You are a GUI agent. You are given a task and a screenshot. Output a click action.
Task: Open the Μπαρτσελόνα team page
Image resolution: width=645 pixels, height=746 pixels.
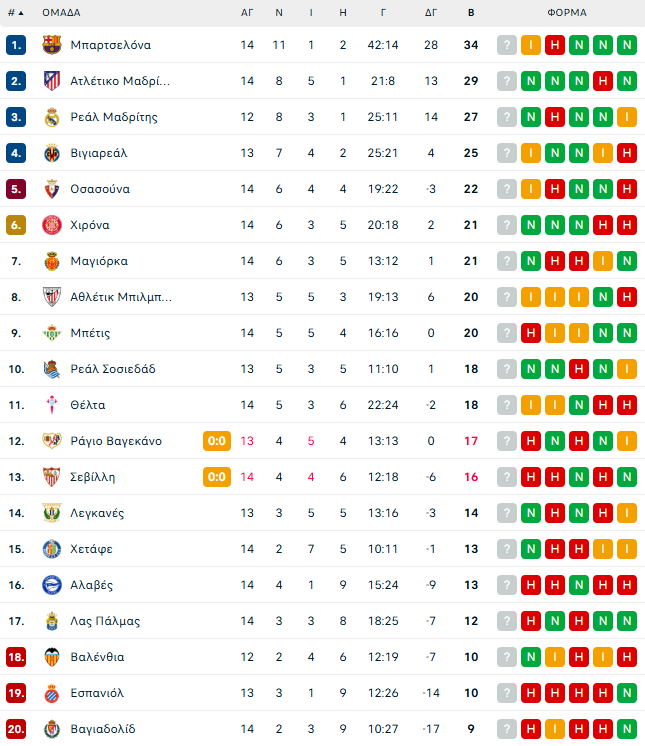[x=111, y=45]
